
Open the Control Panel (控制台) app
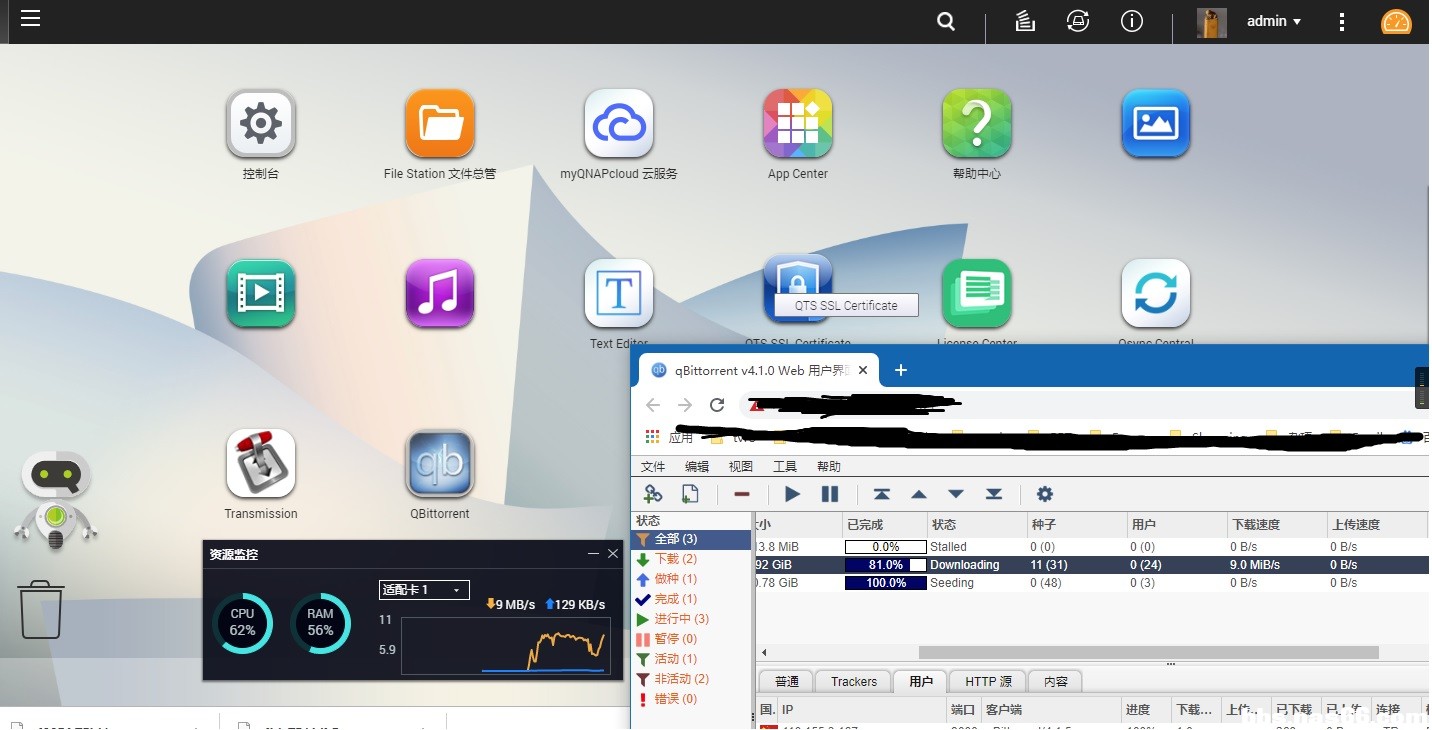tap(261, 124)
